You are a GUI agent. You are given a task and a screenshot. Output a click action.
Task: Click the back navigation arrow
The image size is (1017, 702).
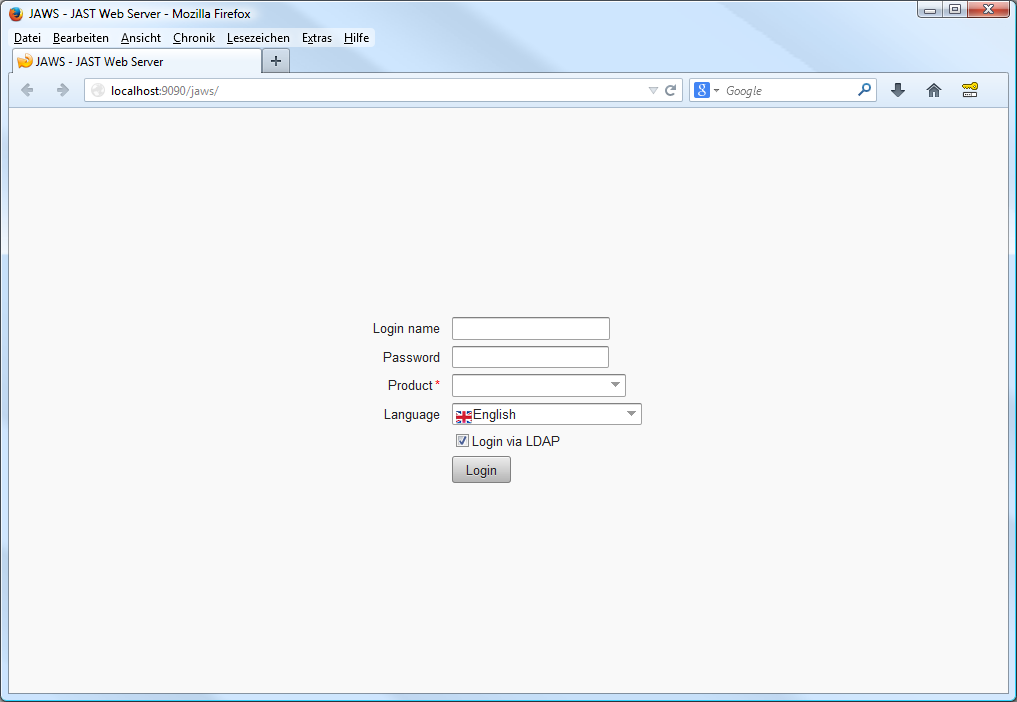26,90
